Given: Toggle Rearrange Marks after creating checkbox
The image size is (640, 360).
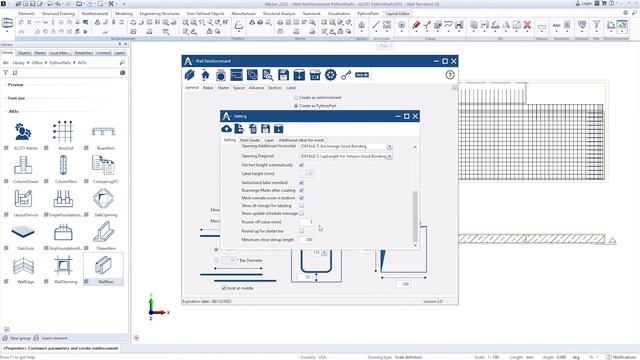Looking at the screenshot, I should click(301, 190).
